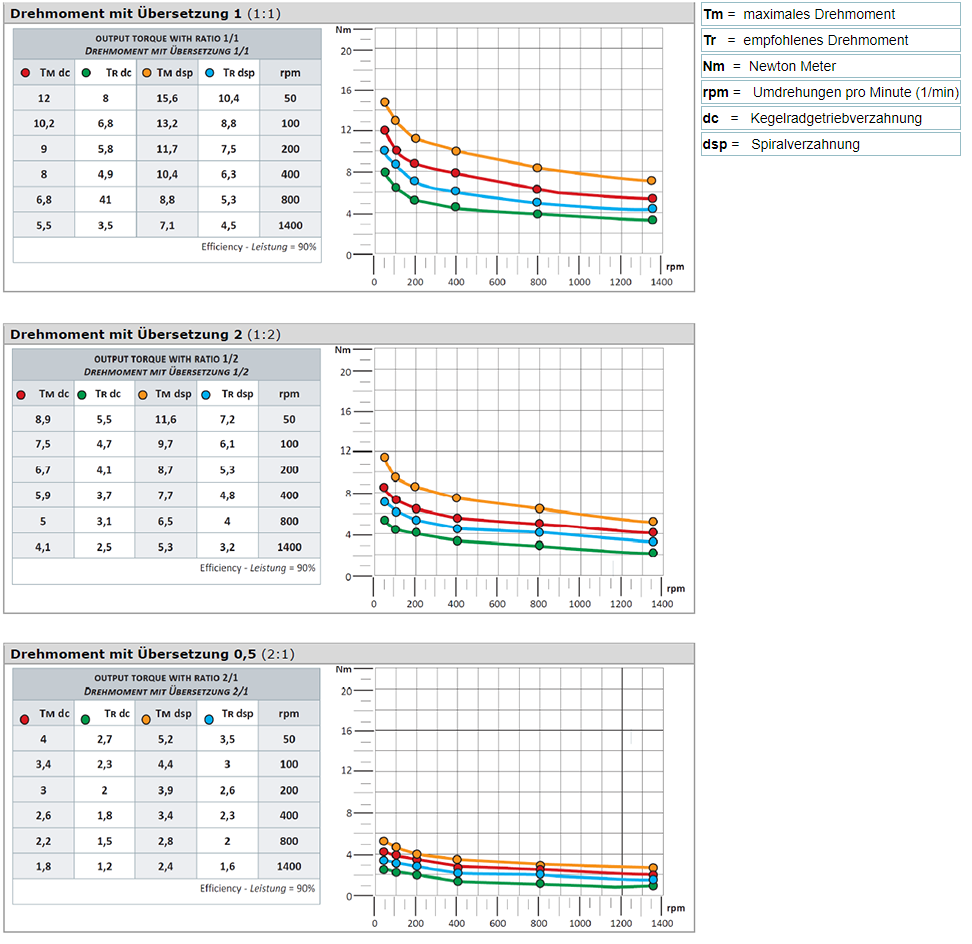Click the green 1400 rpm data point in 1:2 chart
972x944 pixels.
pos(653,553)
